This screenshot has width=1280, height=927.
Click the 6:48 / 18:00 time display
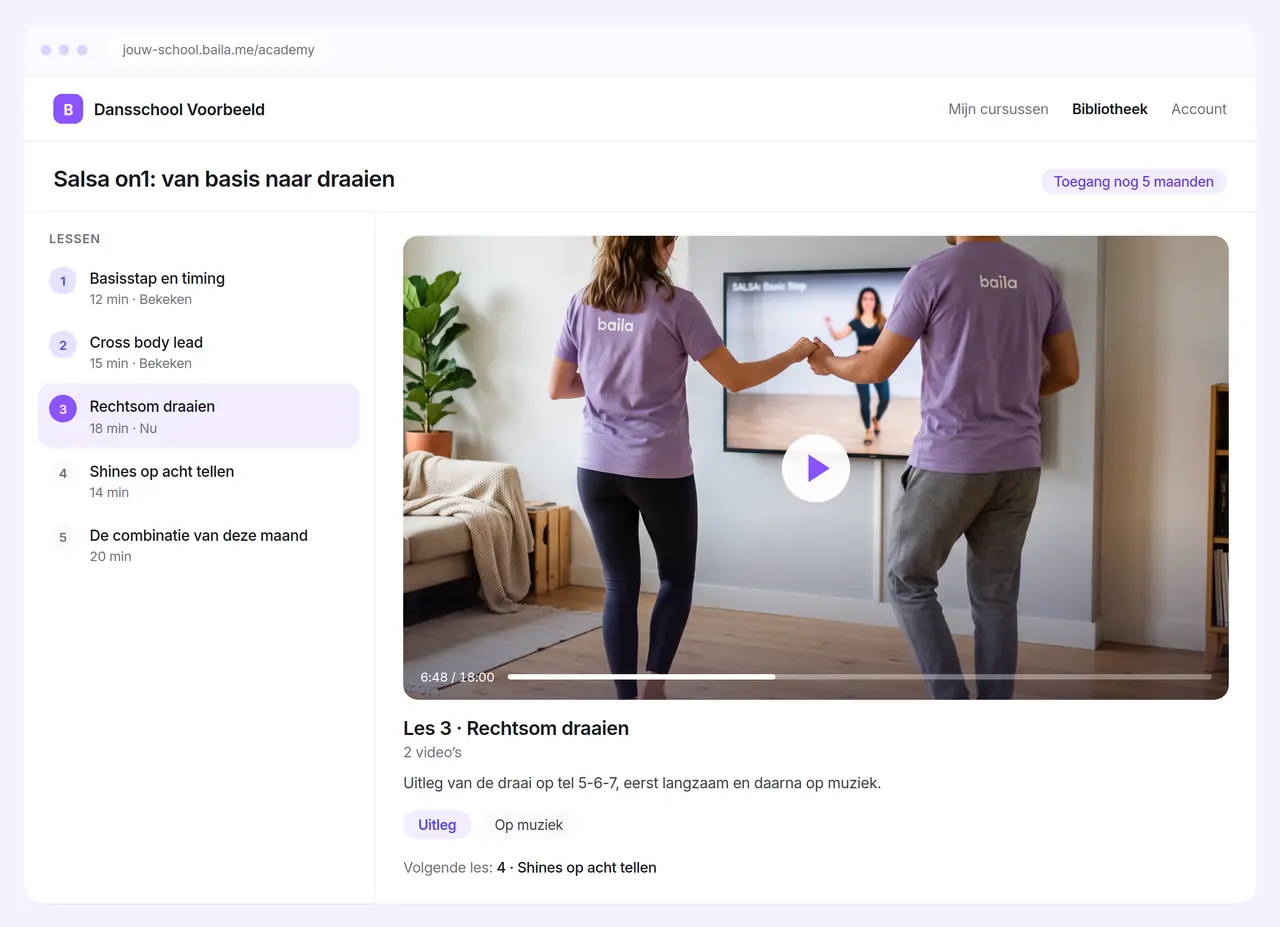457,677
